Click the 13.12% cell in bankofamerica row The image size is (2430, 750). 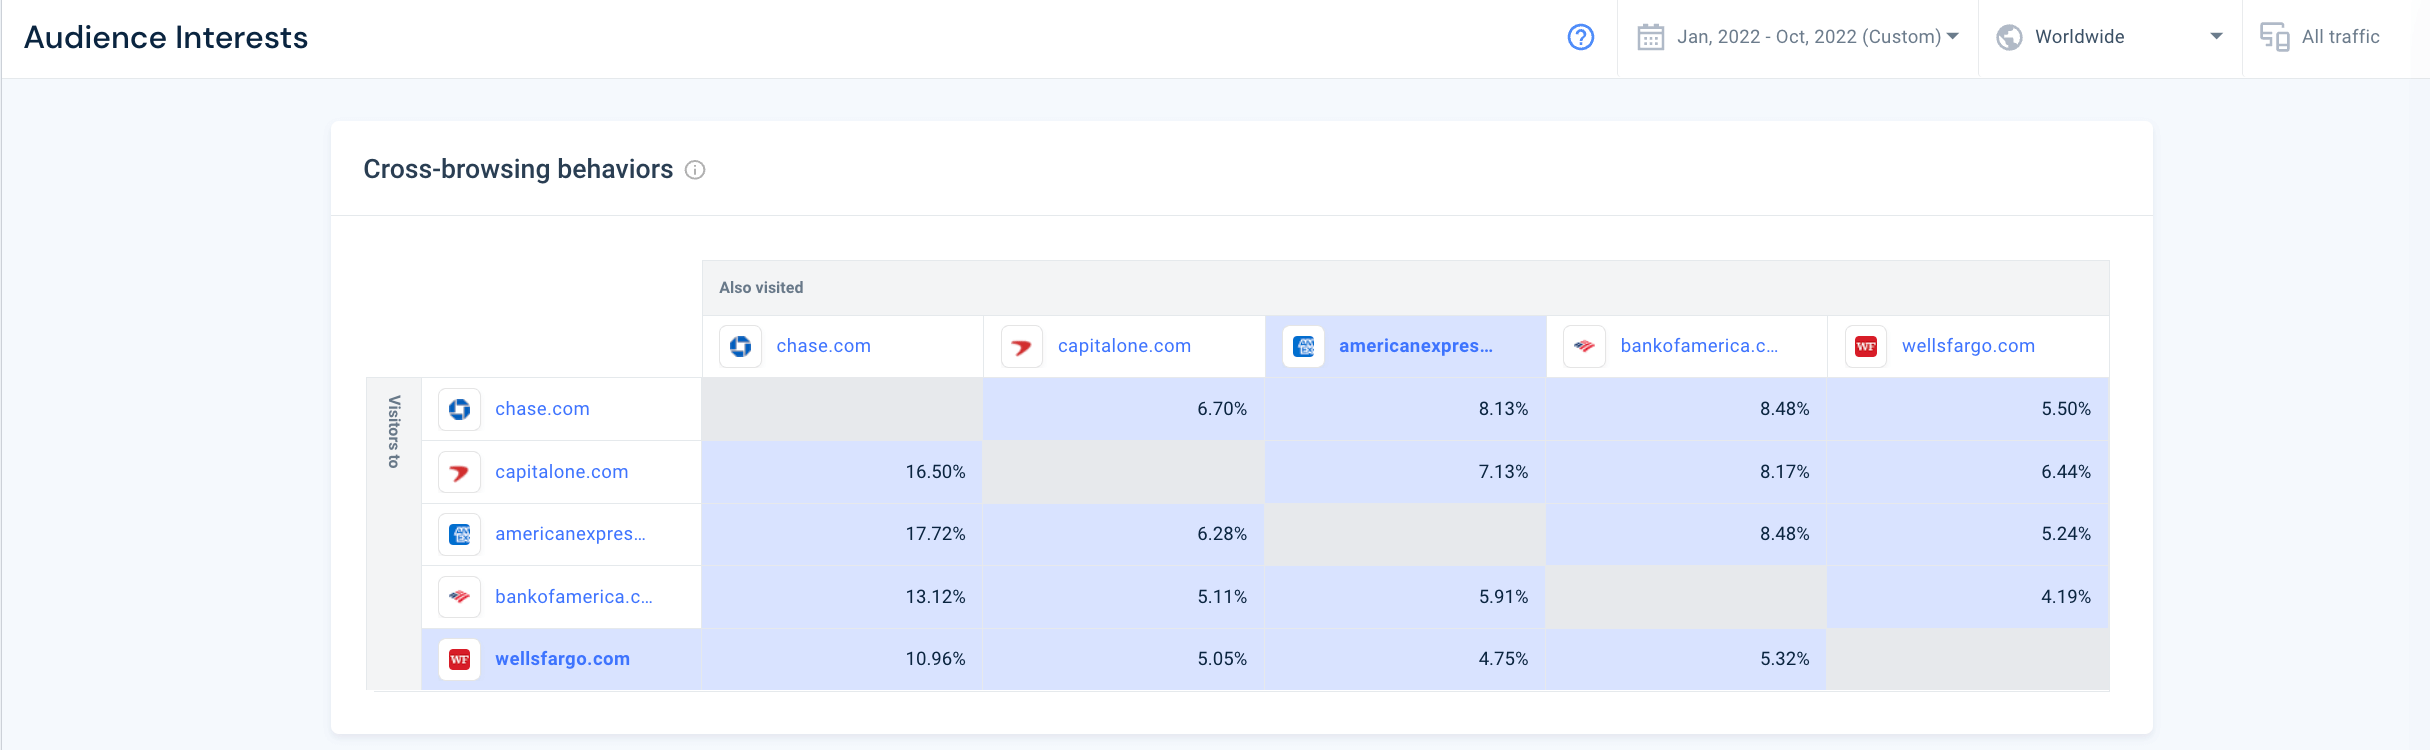pos(842,597)
